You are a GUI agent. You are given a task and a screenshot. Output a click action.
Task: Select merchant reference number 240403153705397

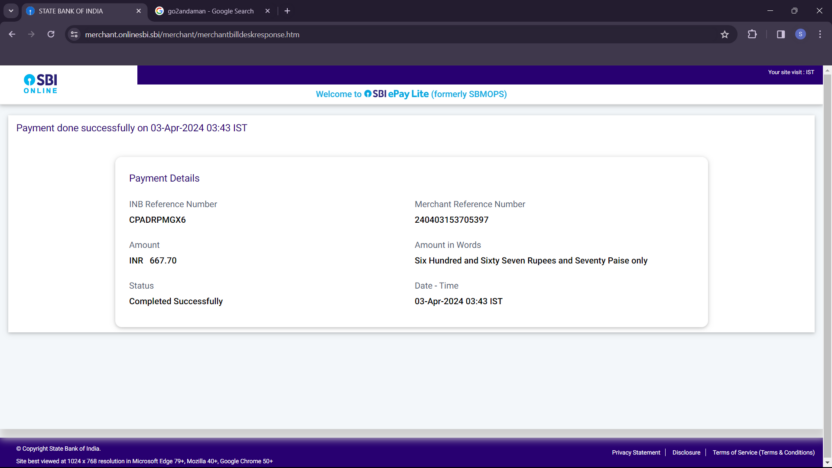tap(451, 220)
